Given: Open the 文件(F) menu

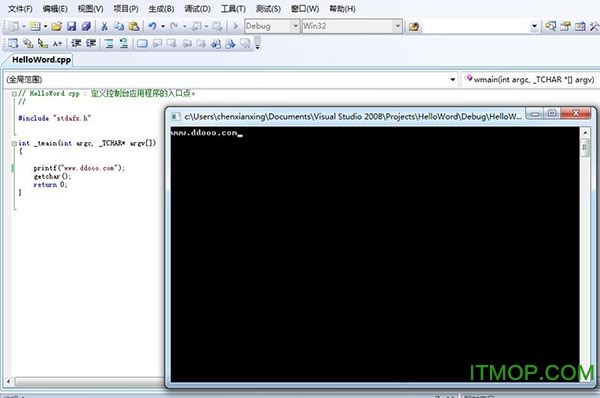Looking at the screenshot, I should point(20,8).
